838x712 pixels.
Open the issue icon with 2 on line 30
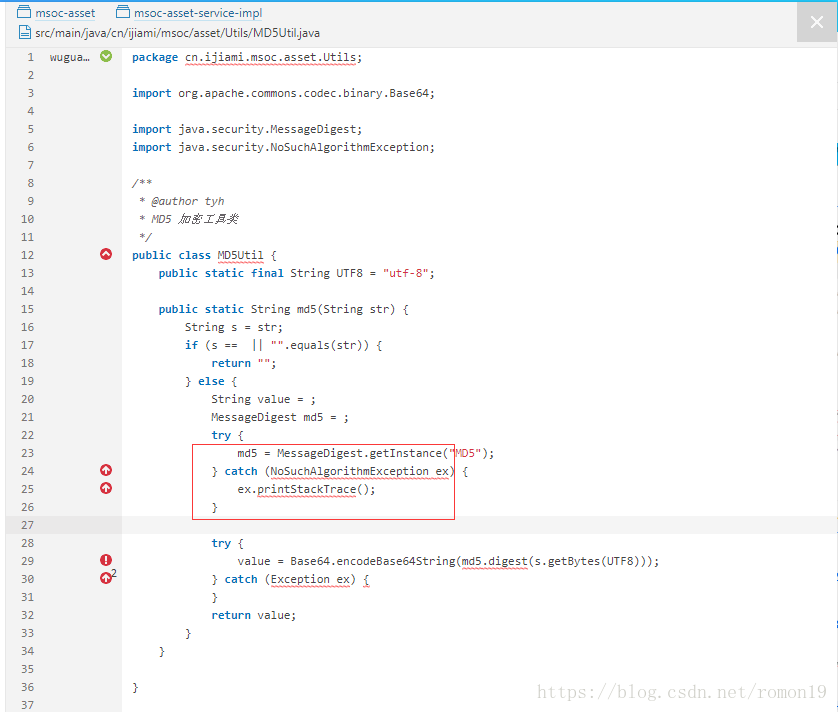pyautogui.click(x=107, y=577)
